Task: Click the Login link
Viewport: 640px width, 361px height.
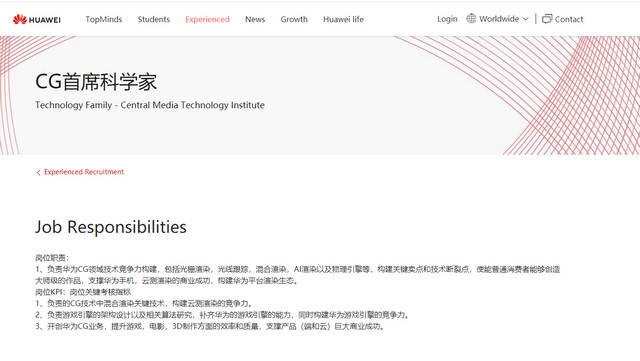Action: pyautogui.click(x=447, y=19)
